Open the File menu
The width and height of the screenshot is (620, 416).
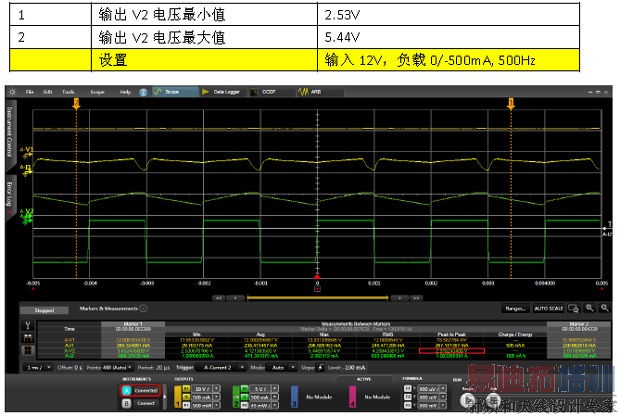tap(30, 92)
